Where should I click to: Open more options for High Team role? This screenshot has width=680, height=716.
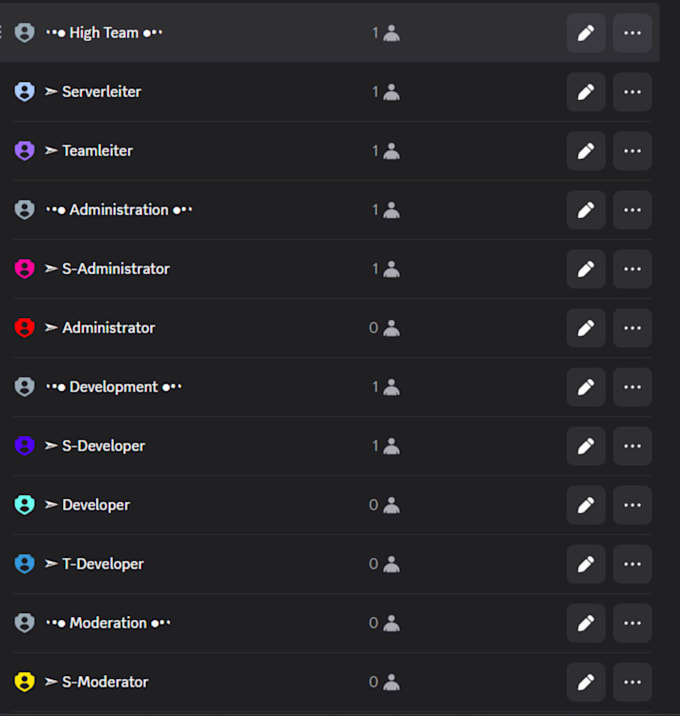[632, 33]
